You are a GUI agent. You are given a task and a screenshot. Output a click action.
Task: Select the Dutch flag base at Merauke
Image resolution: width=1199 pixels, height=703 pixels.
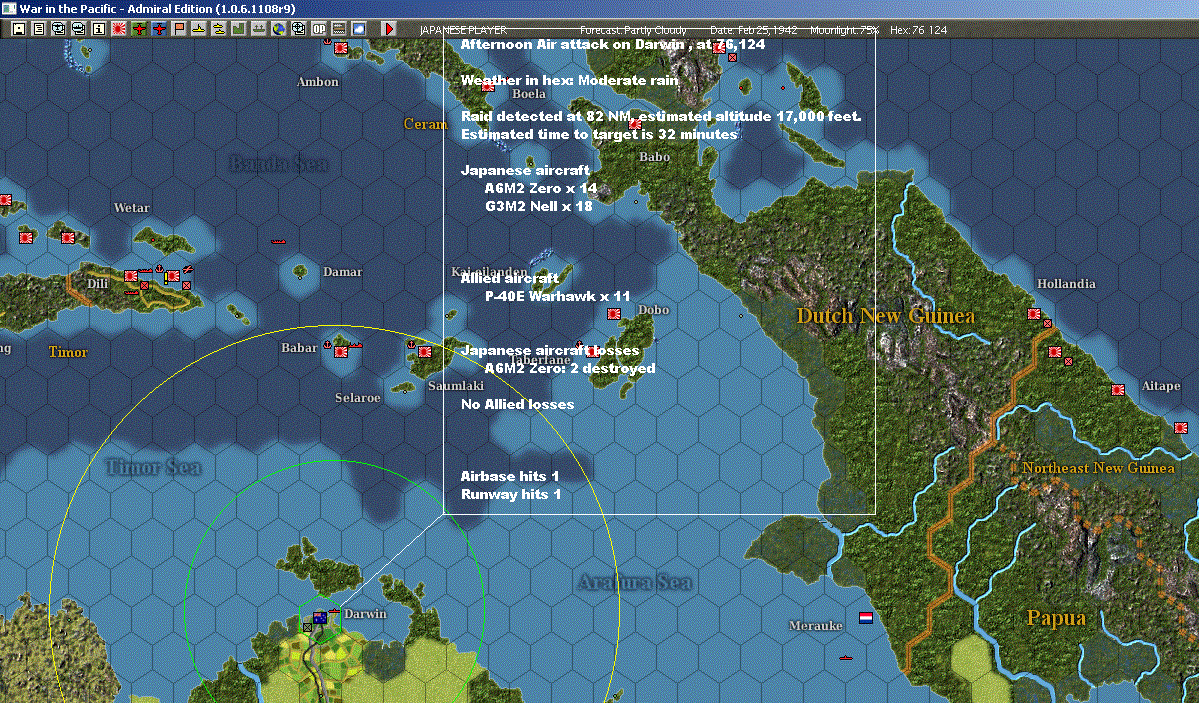(x=866, y=618)
